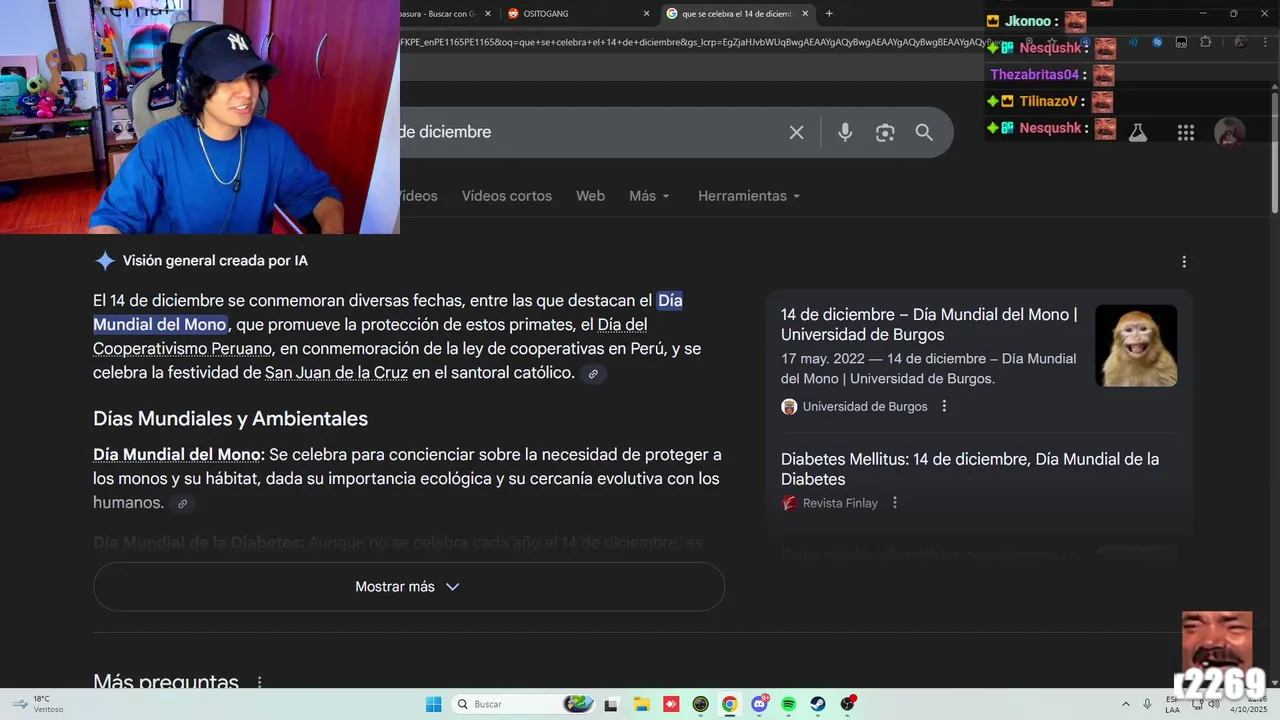Image resolution: width=1280 pixels, height=720 pixels.
Task: Open Diabetes Mellitus result title
Action: (x=970, y=469)
